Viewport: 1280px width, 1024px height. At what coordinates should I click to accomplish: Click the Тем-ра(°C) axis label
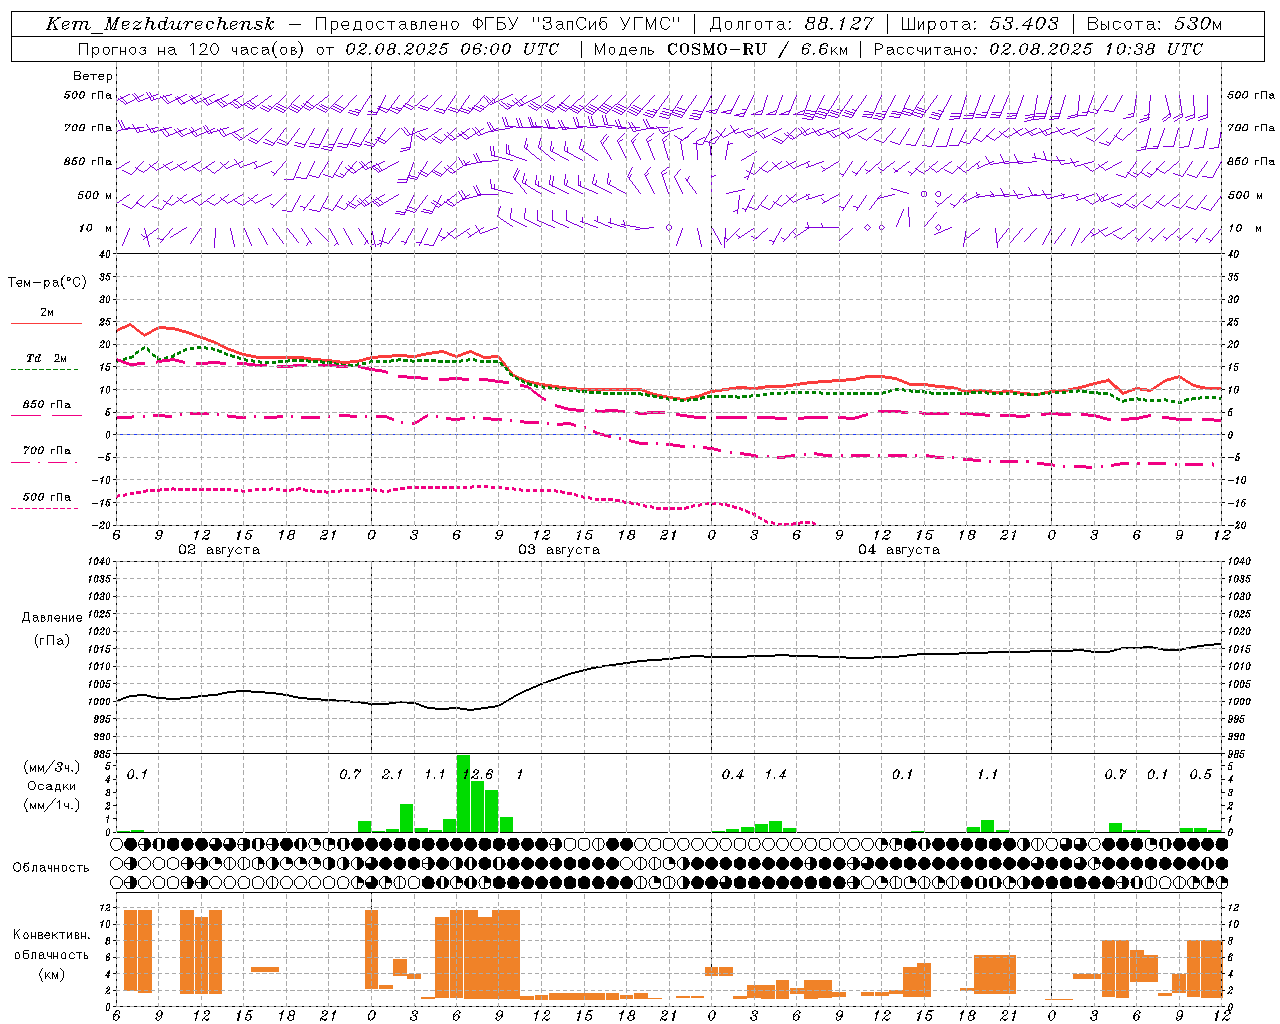(47, 283)
